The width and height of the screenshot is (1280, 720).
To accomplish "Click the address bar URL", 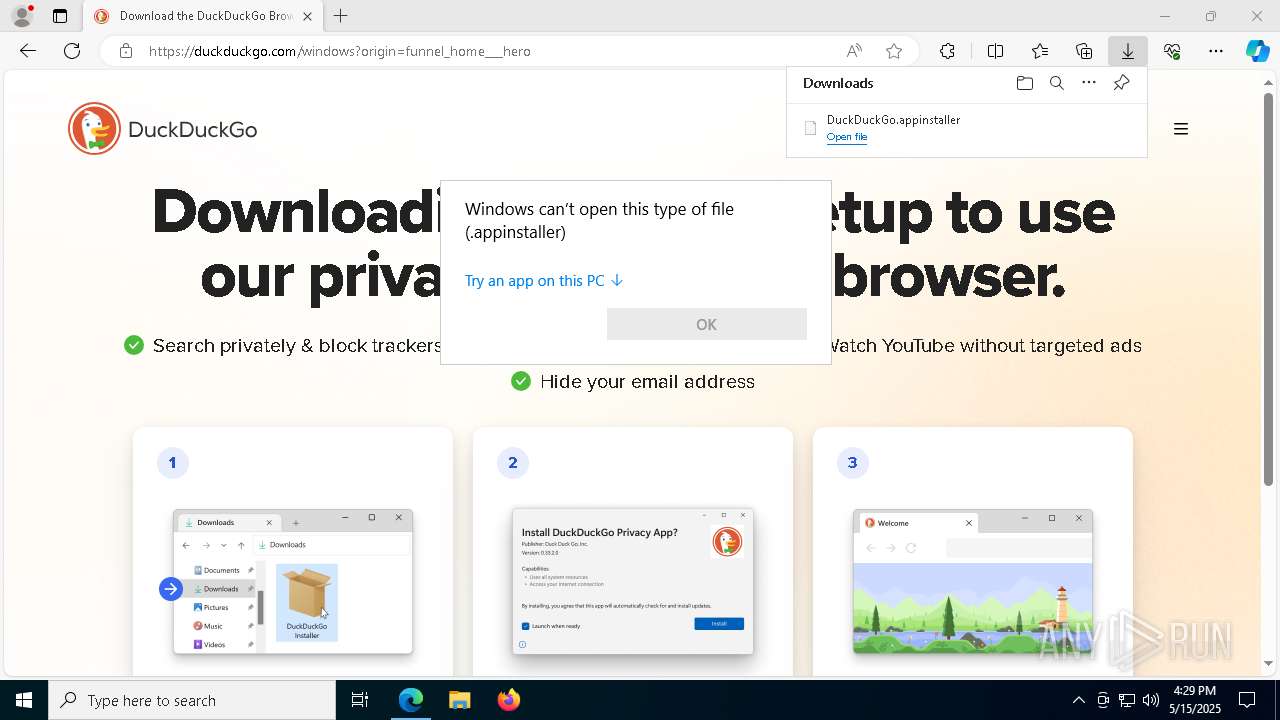I will point(340,51).
